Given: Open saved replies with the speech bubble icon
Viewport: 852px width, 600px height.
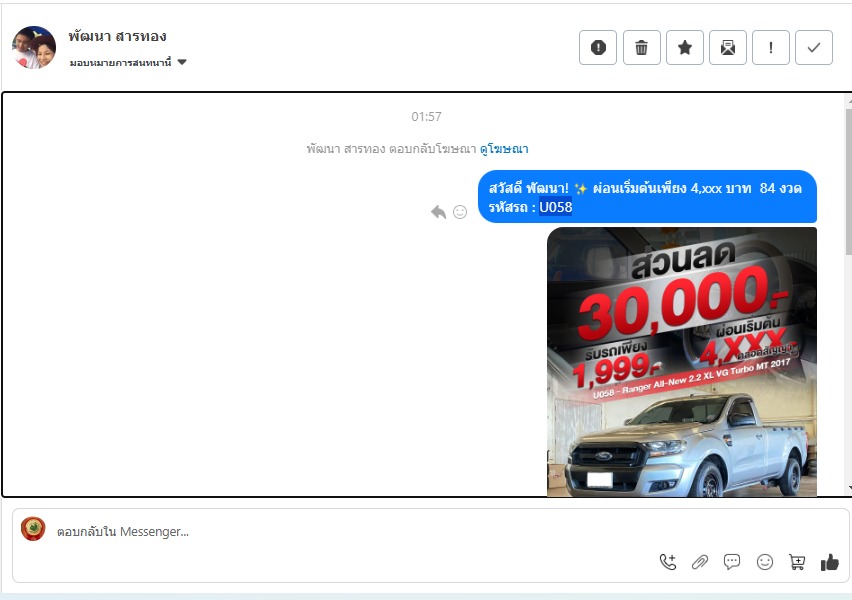Looking at the screenshot, I should click(x=732, y=561).
